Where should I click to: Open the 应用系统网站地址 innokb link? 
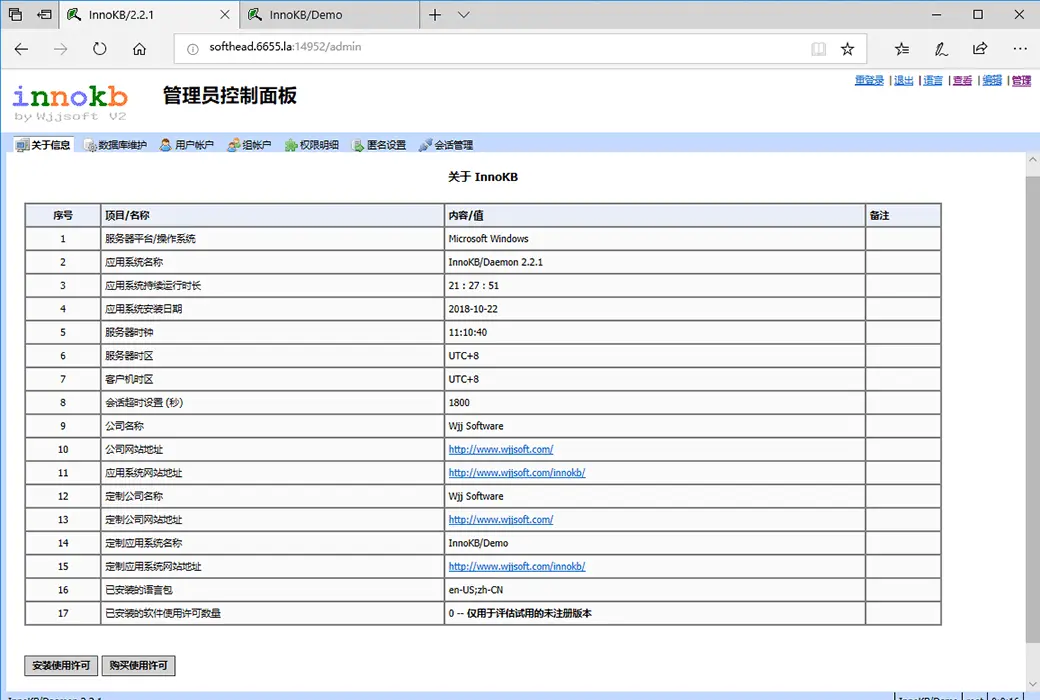pos(517,472)
